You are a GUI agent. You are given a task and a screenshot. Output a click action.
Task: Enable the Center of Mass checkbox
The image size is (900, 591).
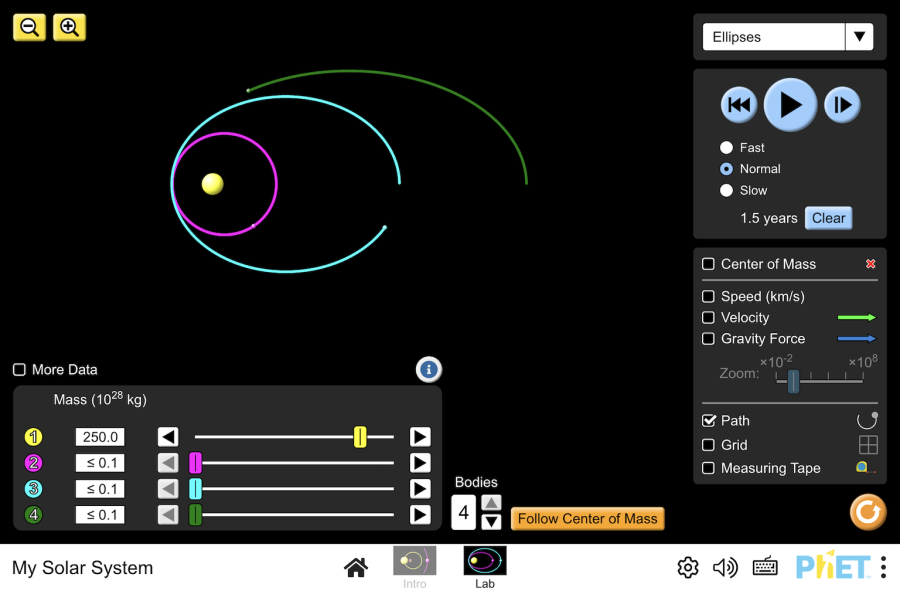pyautogui.click(x=708, y=264)
